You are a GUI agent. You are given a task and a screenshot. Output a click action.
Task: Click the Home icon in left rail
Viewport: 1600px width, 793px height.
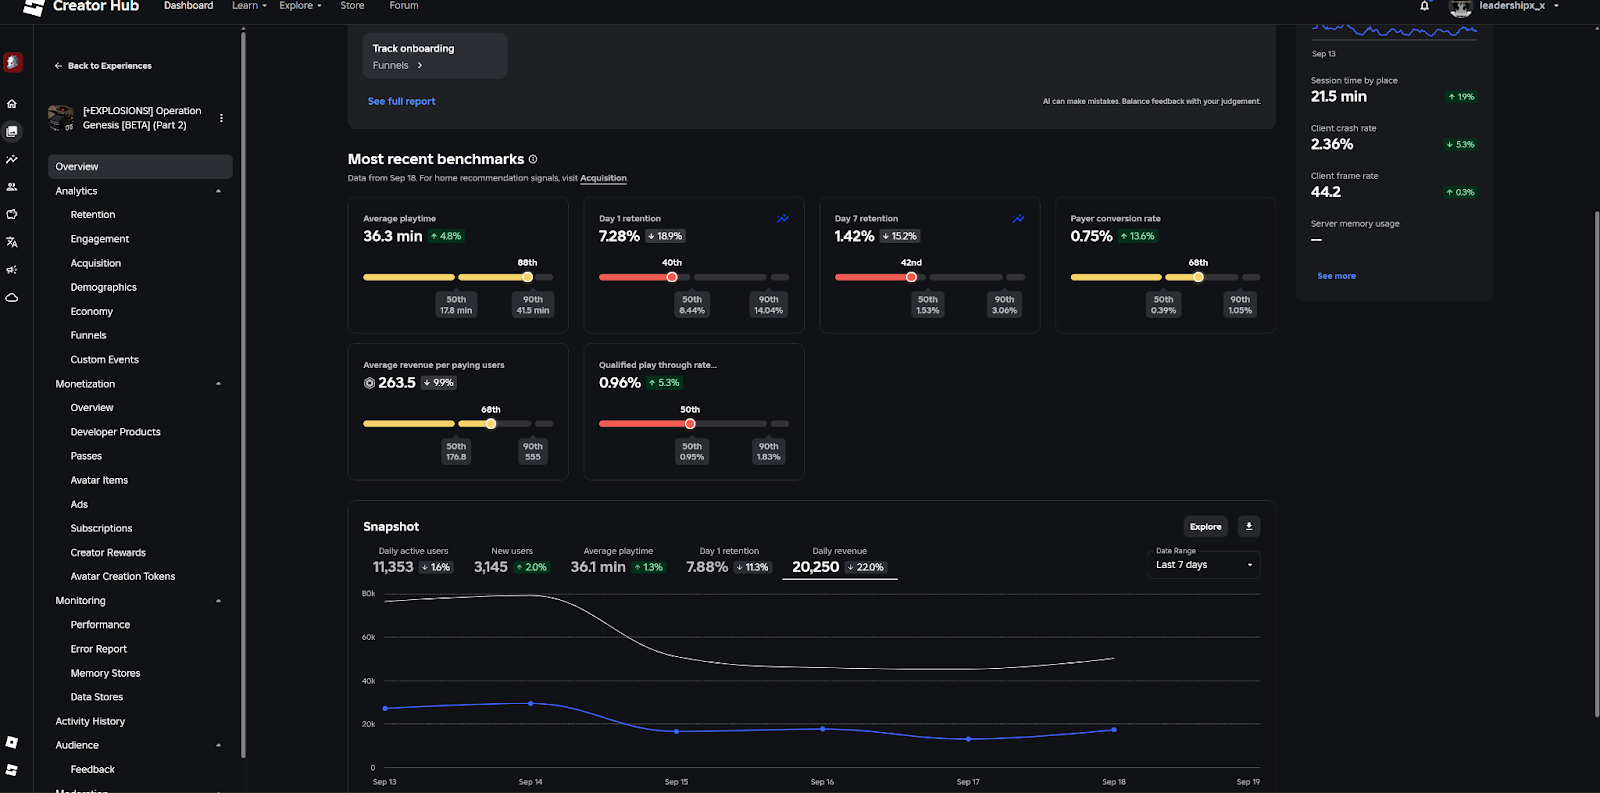(x=12, y=104)
